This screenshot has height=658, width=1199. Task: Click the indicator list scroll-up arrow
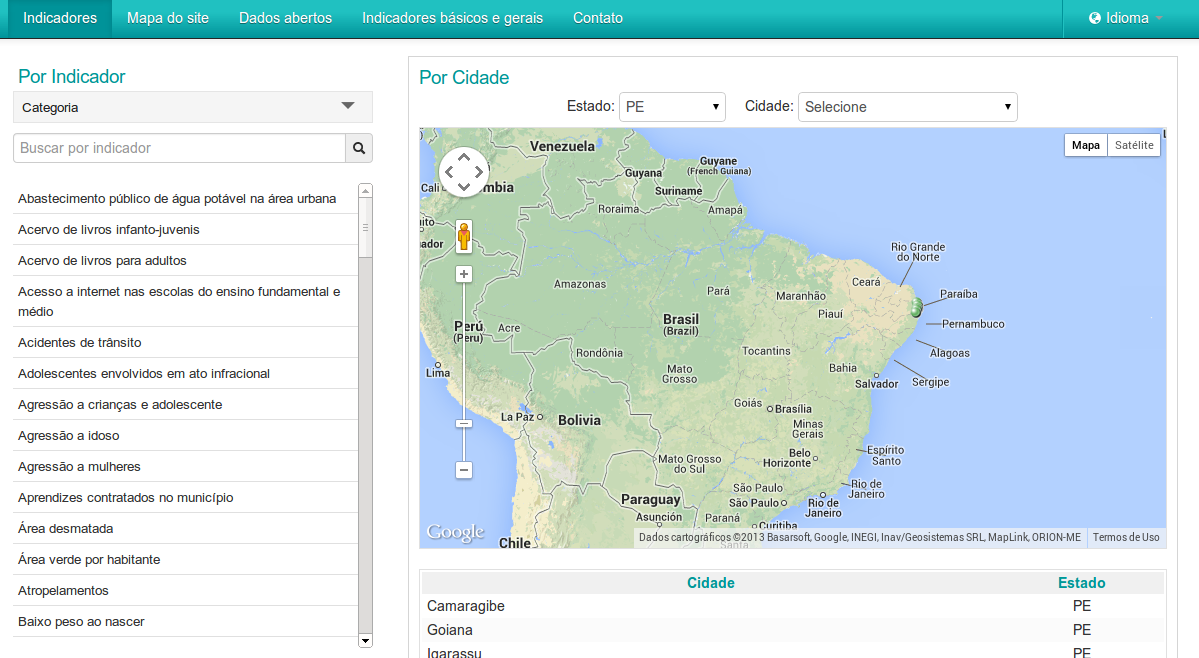(x=366, y=190)
